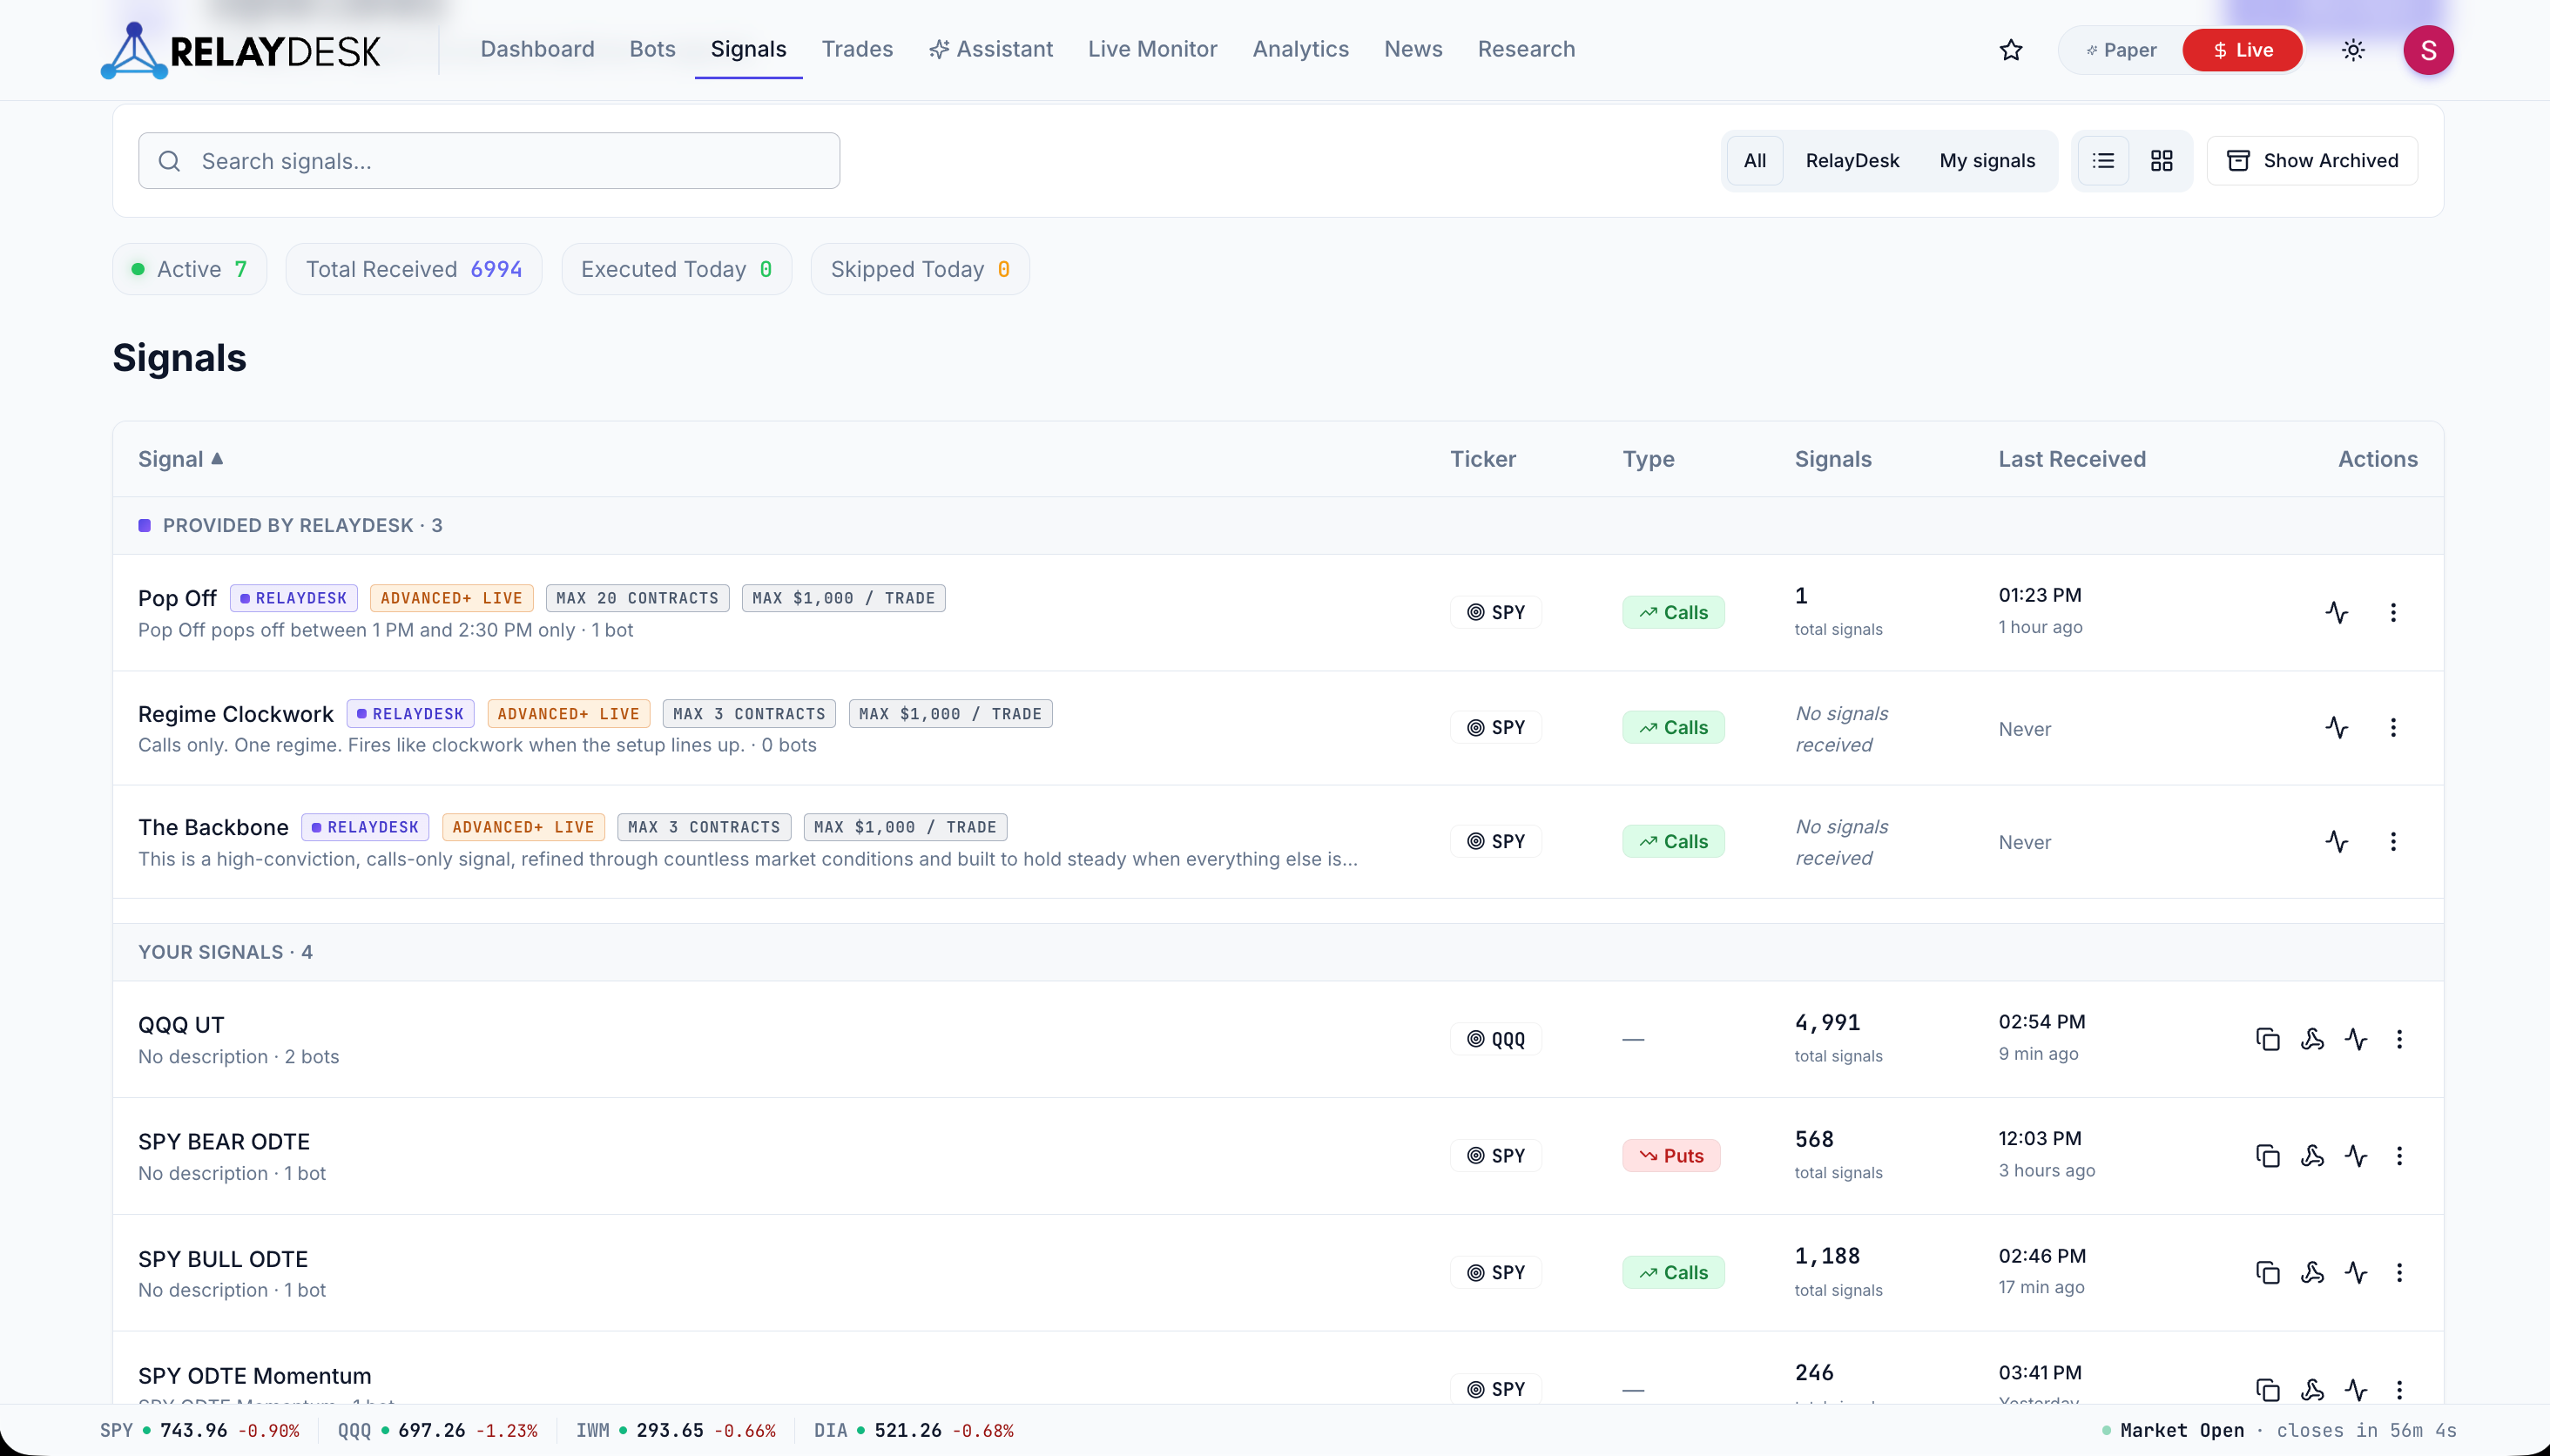Click the favorites star icon

pos(2011,50)
